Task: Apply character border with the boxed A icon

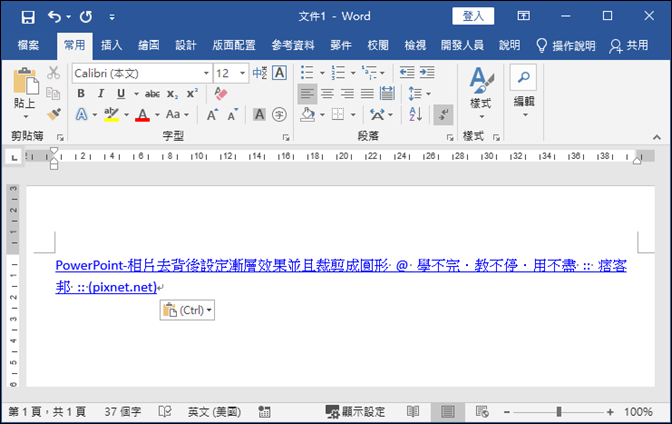Action: [x=279, y=73]
